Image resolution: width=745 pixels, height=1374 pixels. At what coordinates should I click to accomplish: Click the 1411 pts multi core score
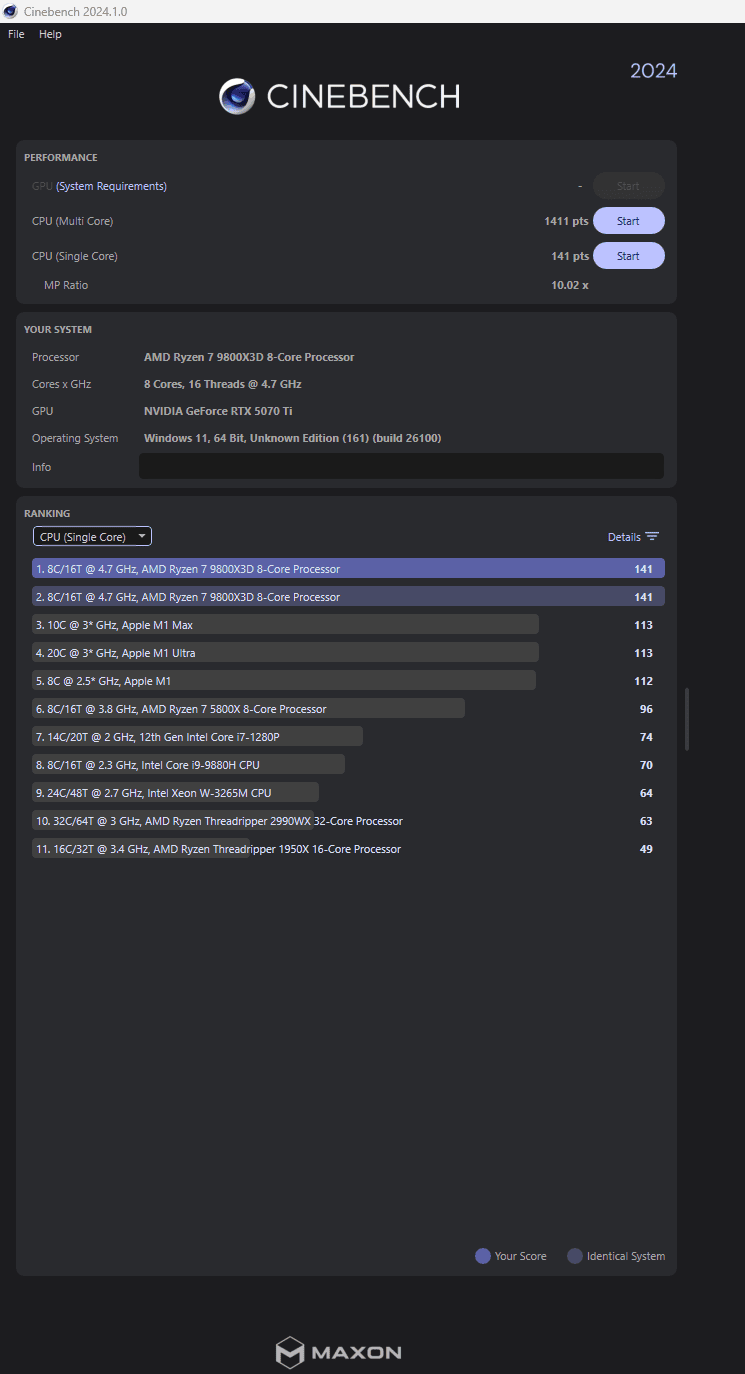(x=566, y=221)
